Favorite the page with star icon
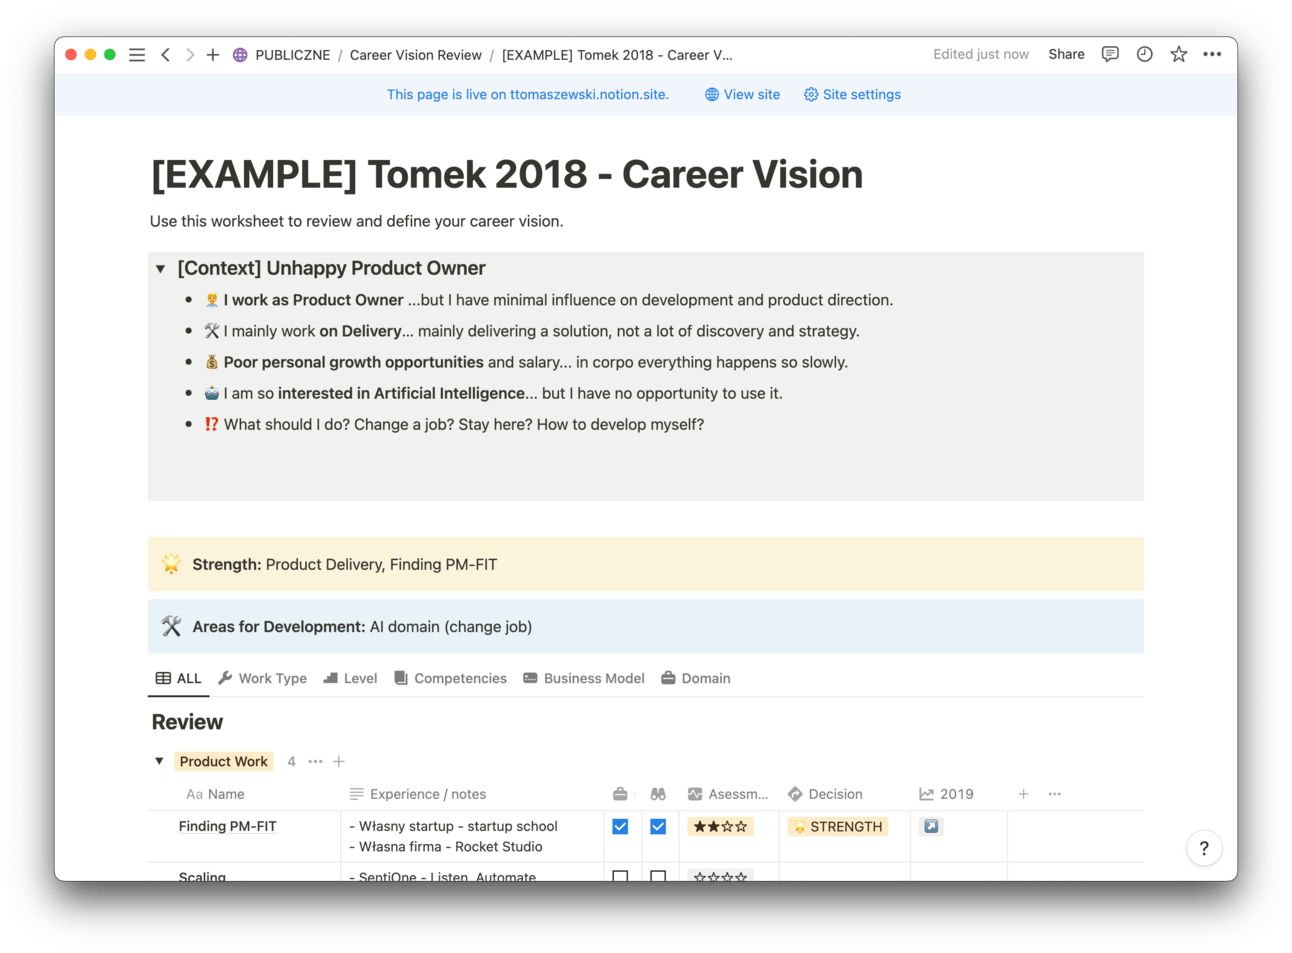 tap(1179, 54)
